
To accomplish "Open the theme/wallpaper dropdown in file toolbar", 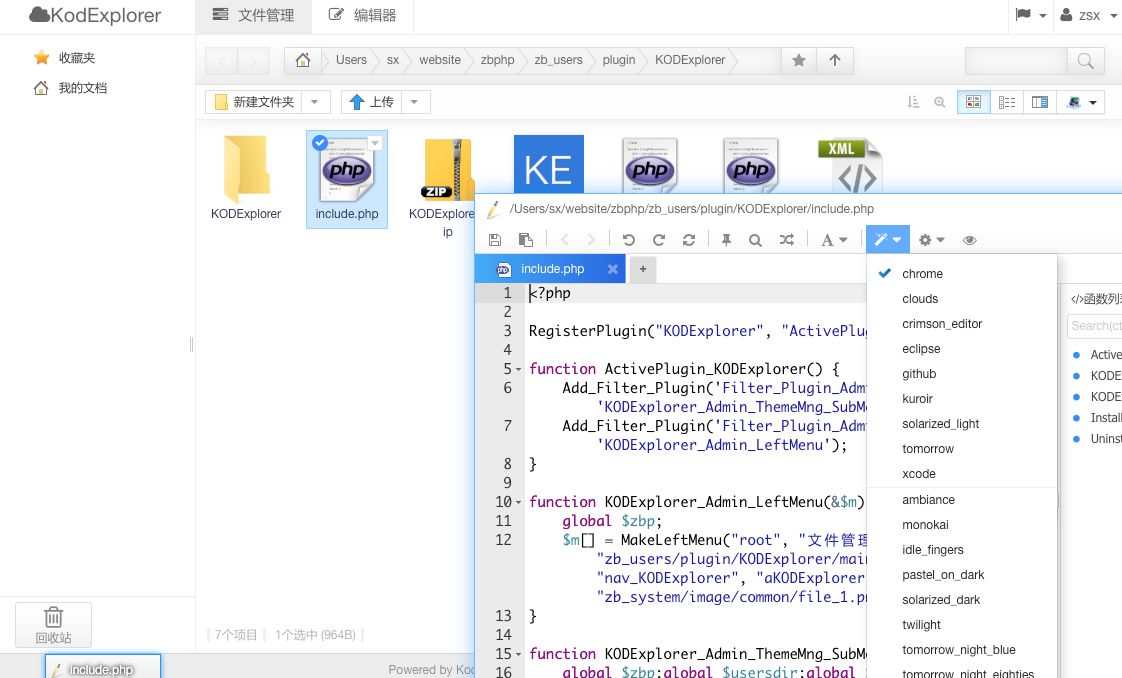I will tap(1081, 102).
